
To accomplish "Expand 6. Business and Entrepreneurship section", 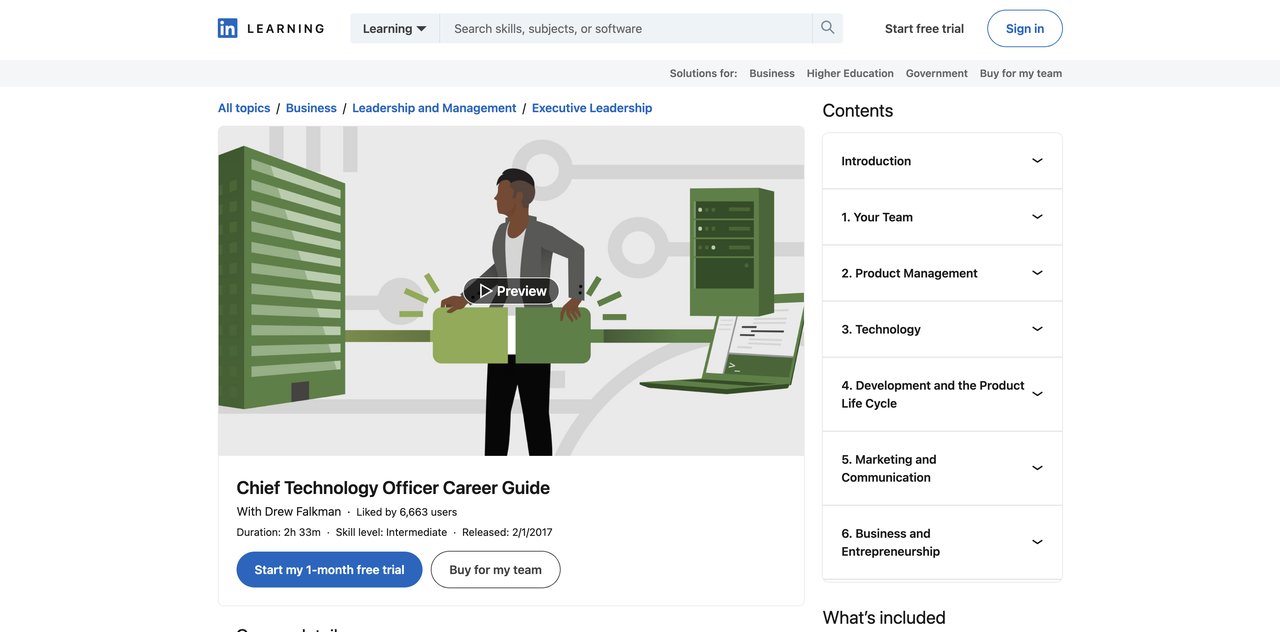I will 942,542.
